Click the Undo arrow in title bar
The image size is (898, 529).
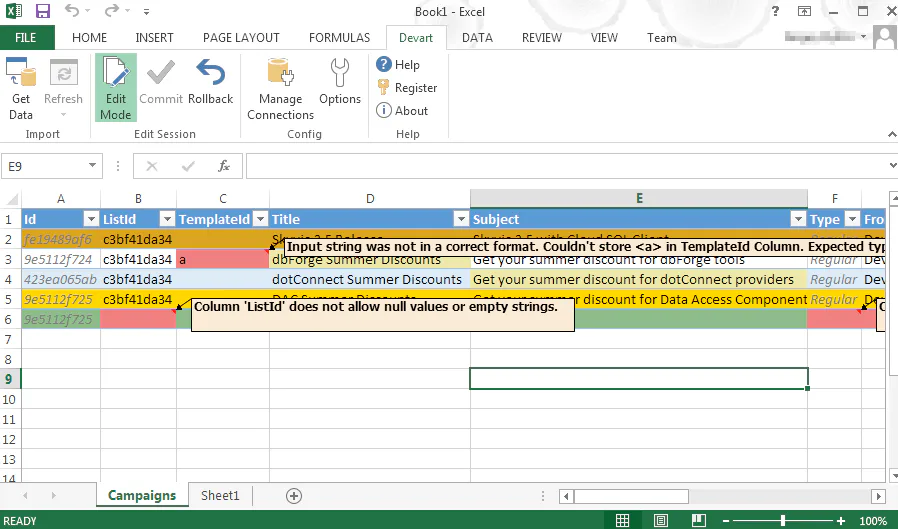[72, 10]
